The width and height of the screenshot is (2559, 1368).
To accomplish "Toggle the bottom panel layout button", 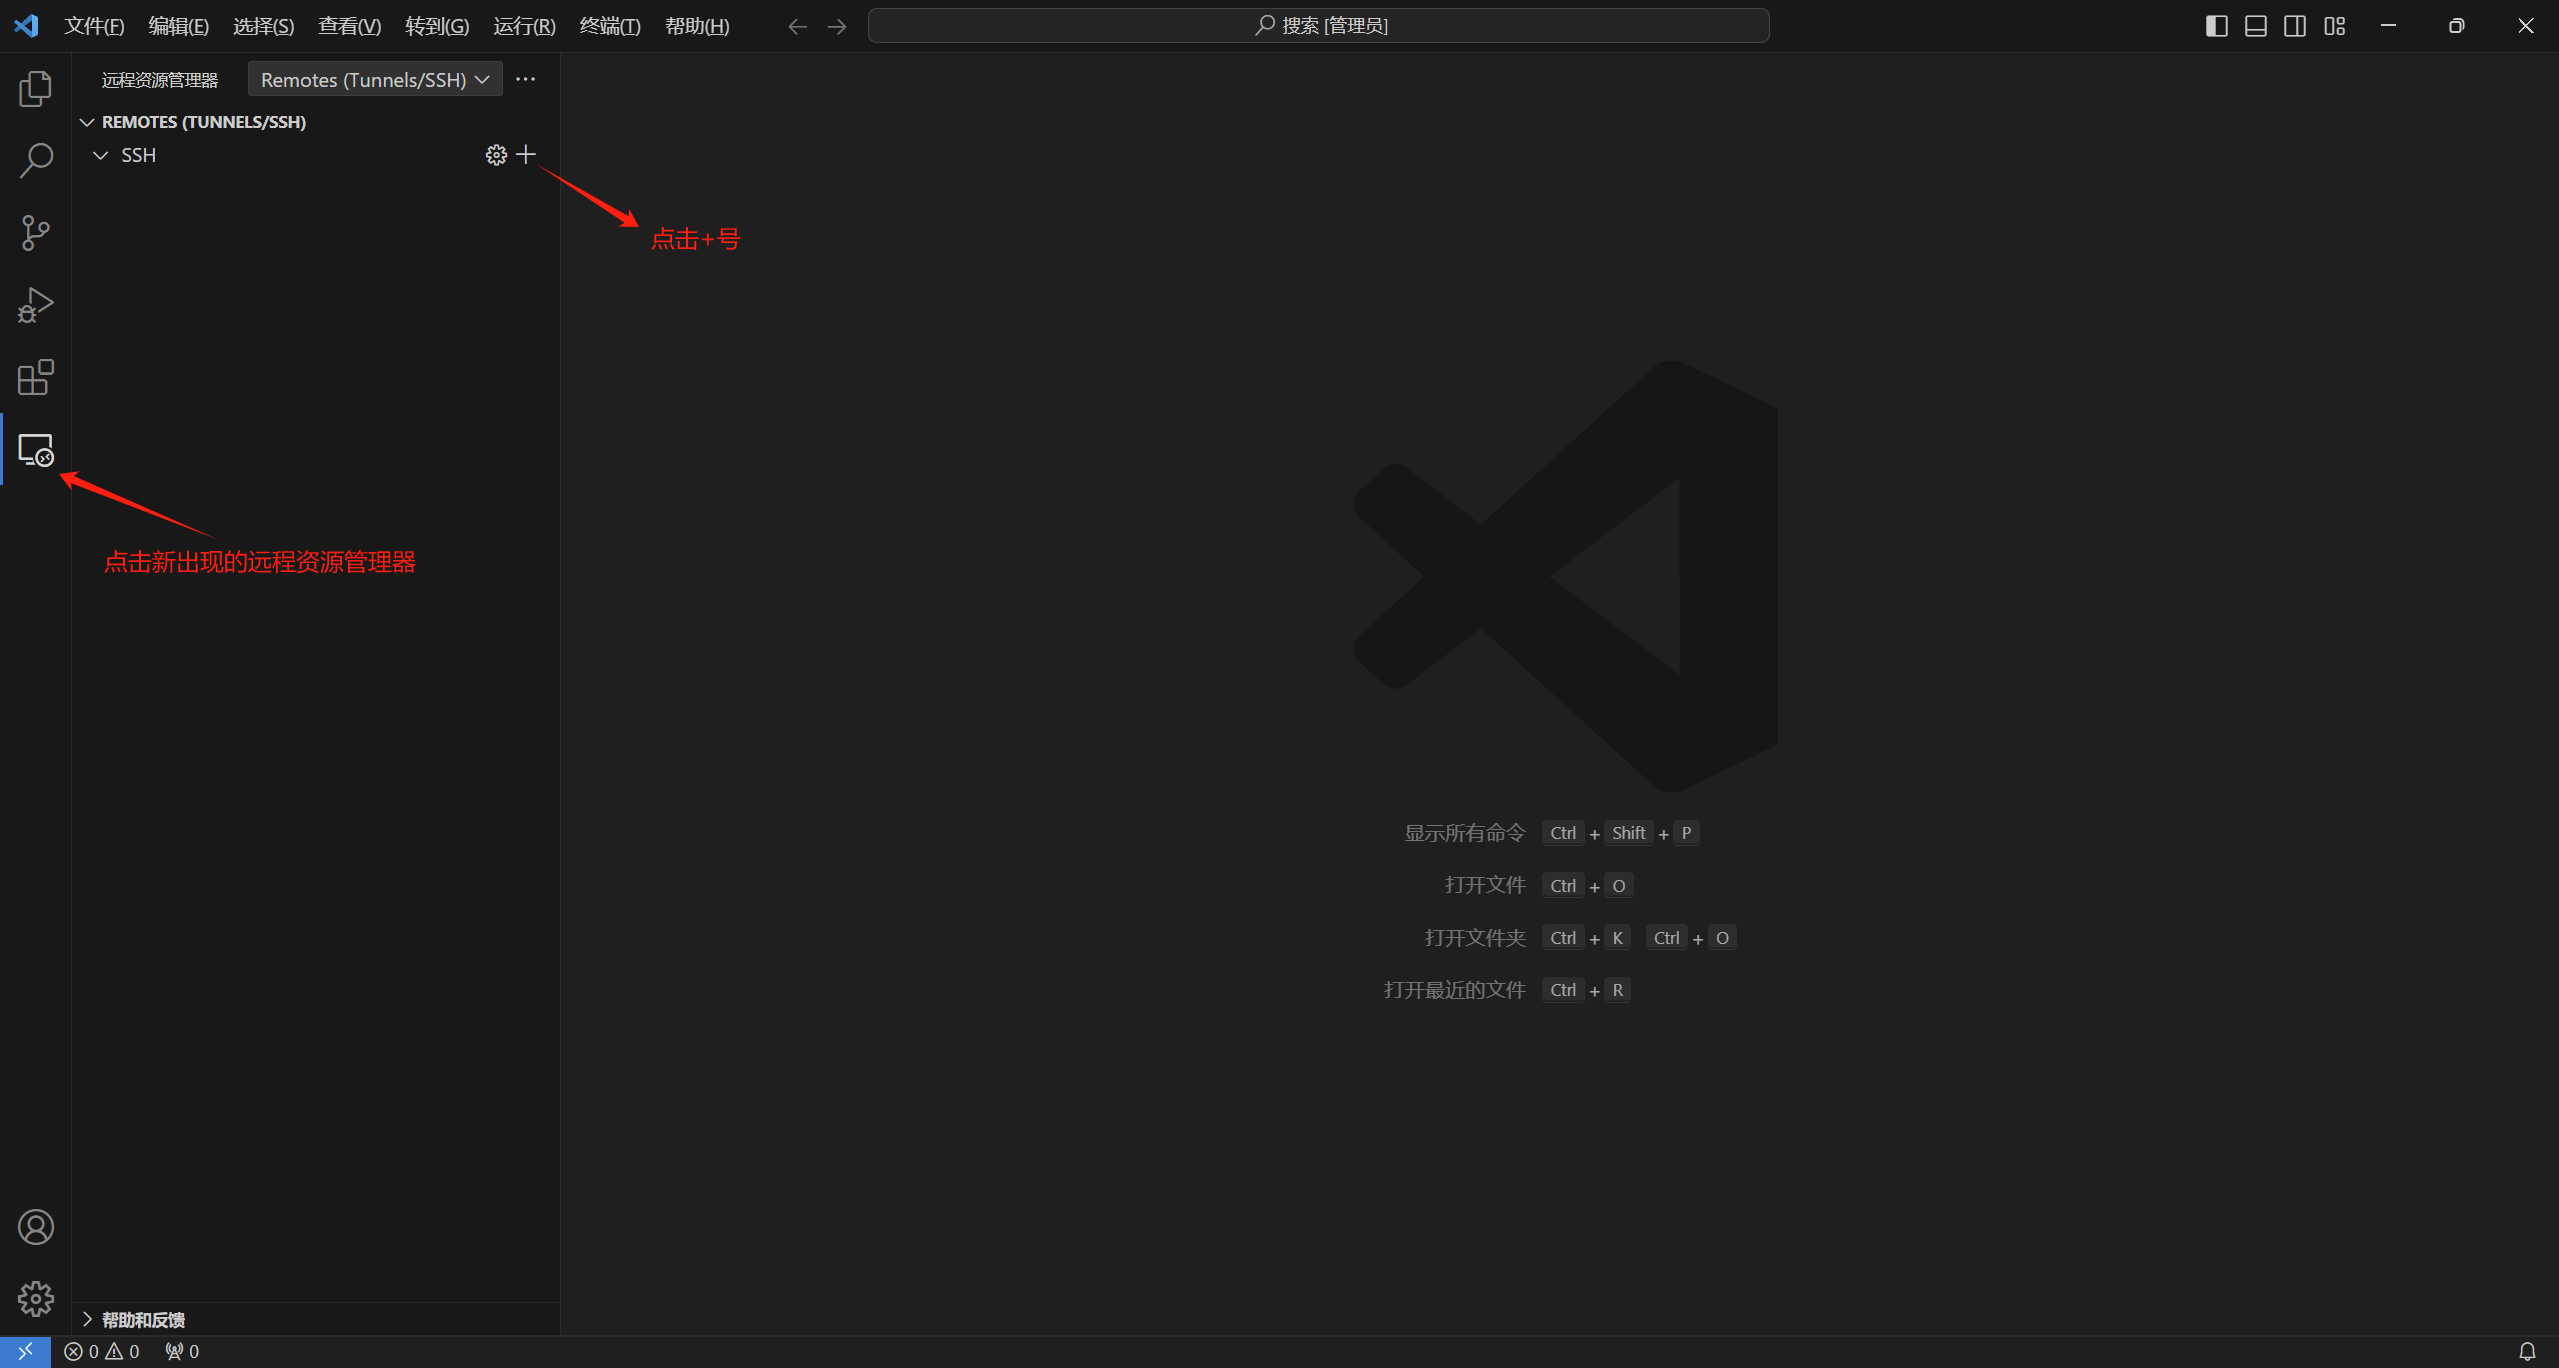I will click(x=2255, y=26).
